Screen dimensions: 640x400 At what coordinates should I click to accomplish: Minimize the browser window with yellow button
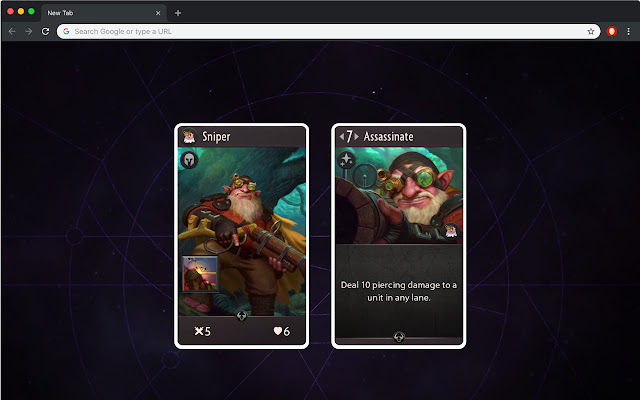[x=21, y=11]
